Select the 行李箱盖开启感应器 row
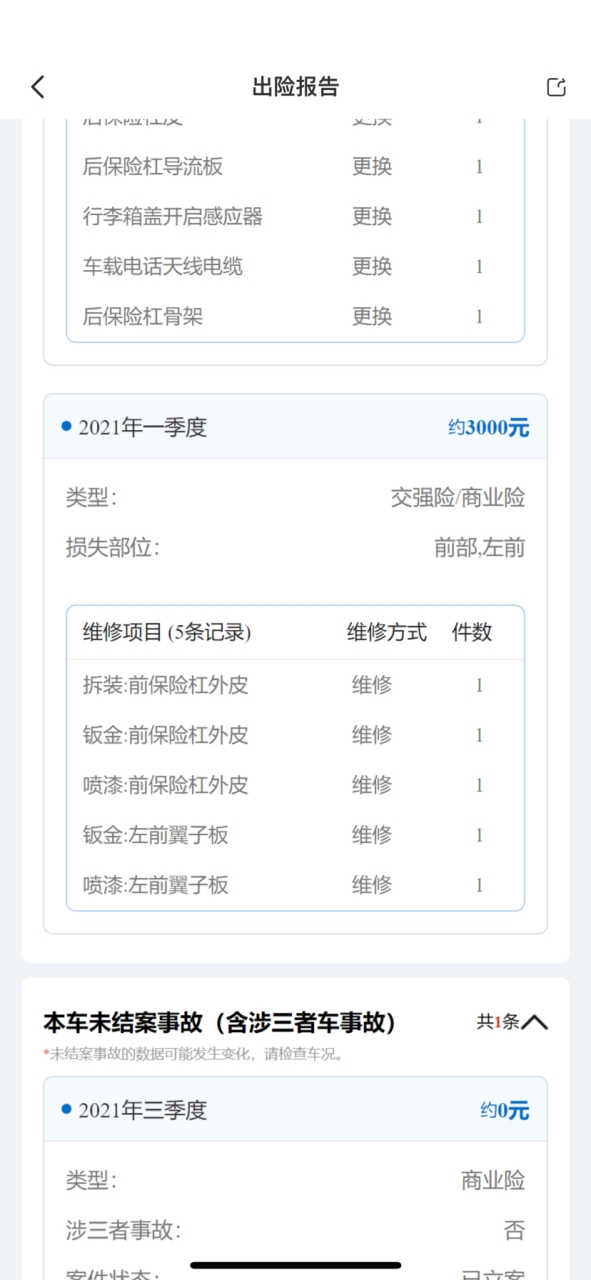The image size is (591, 1280). pyautogui.click(x=295, y=216)
